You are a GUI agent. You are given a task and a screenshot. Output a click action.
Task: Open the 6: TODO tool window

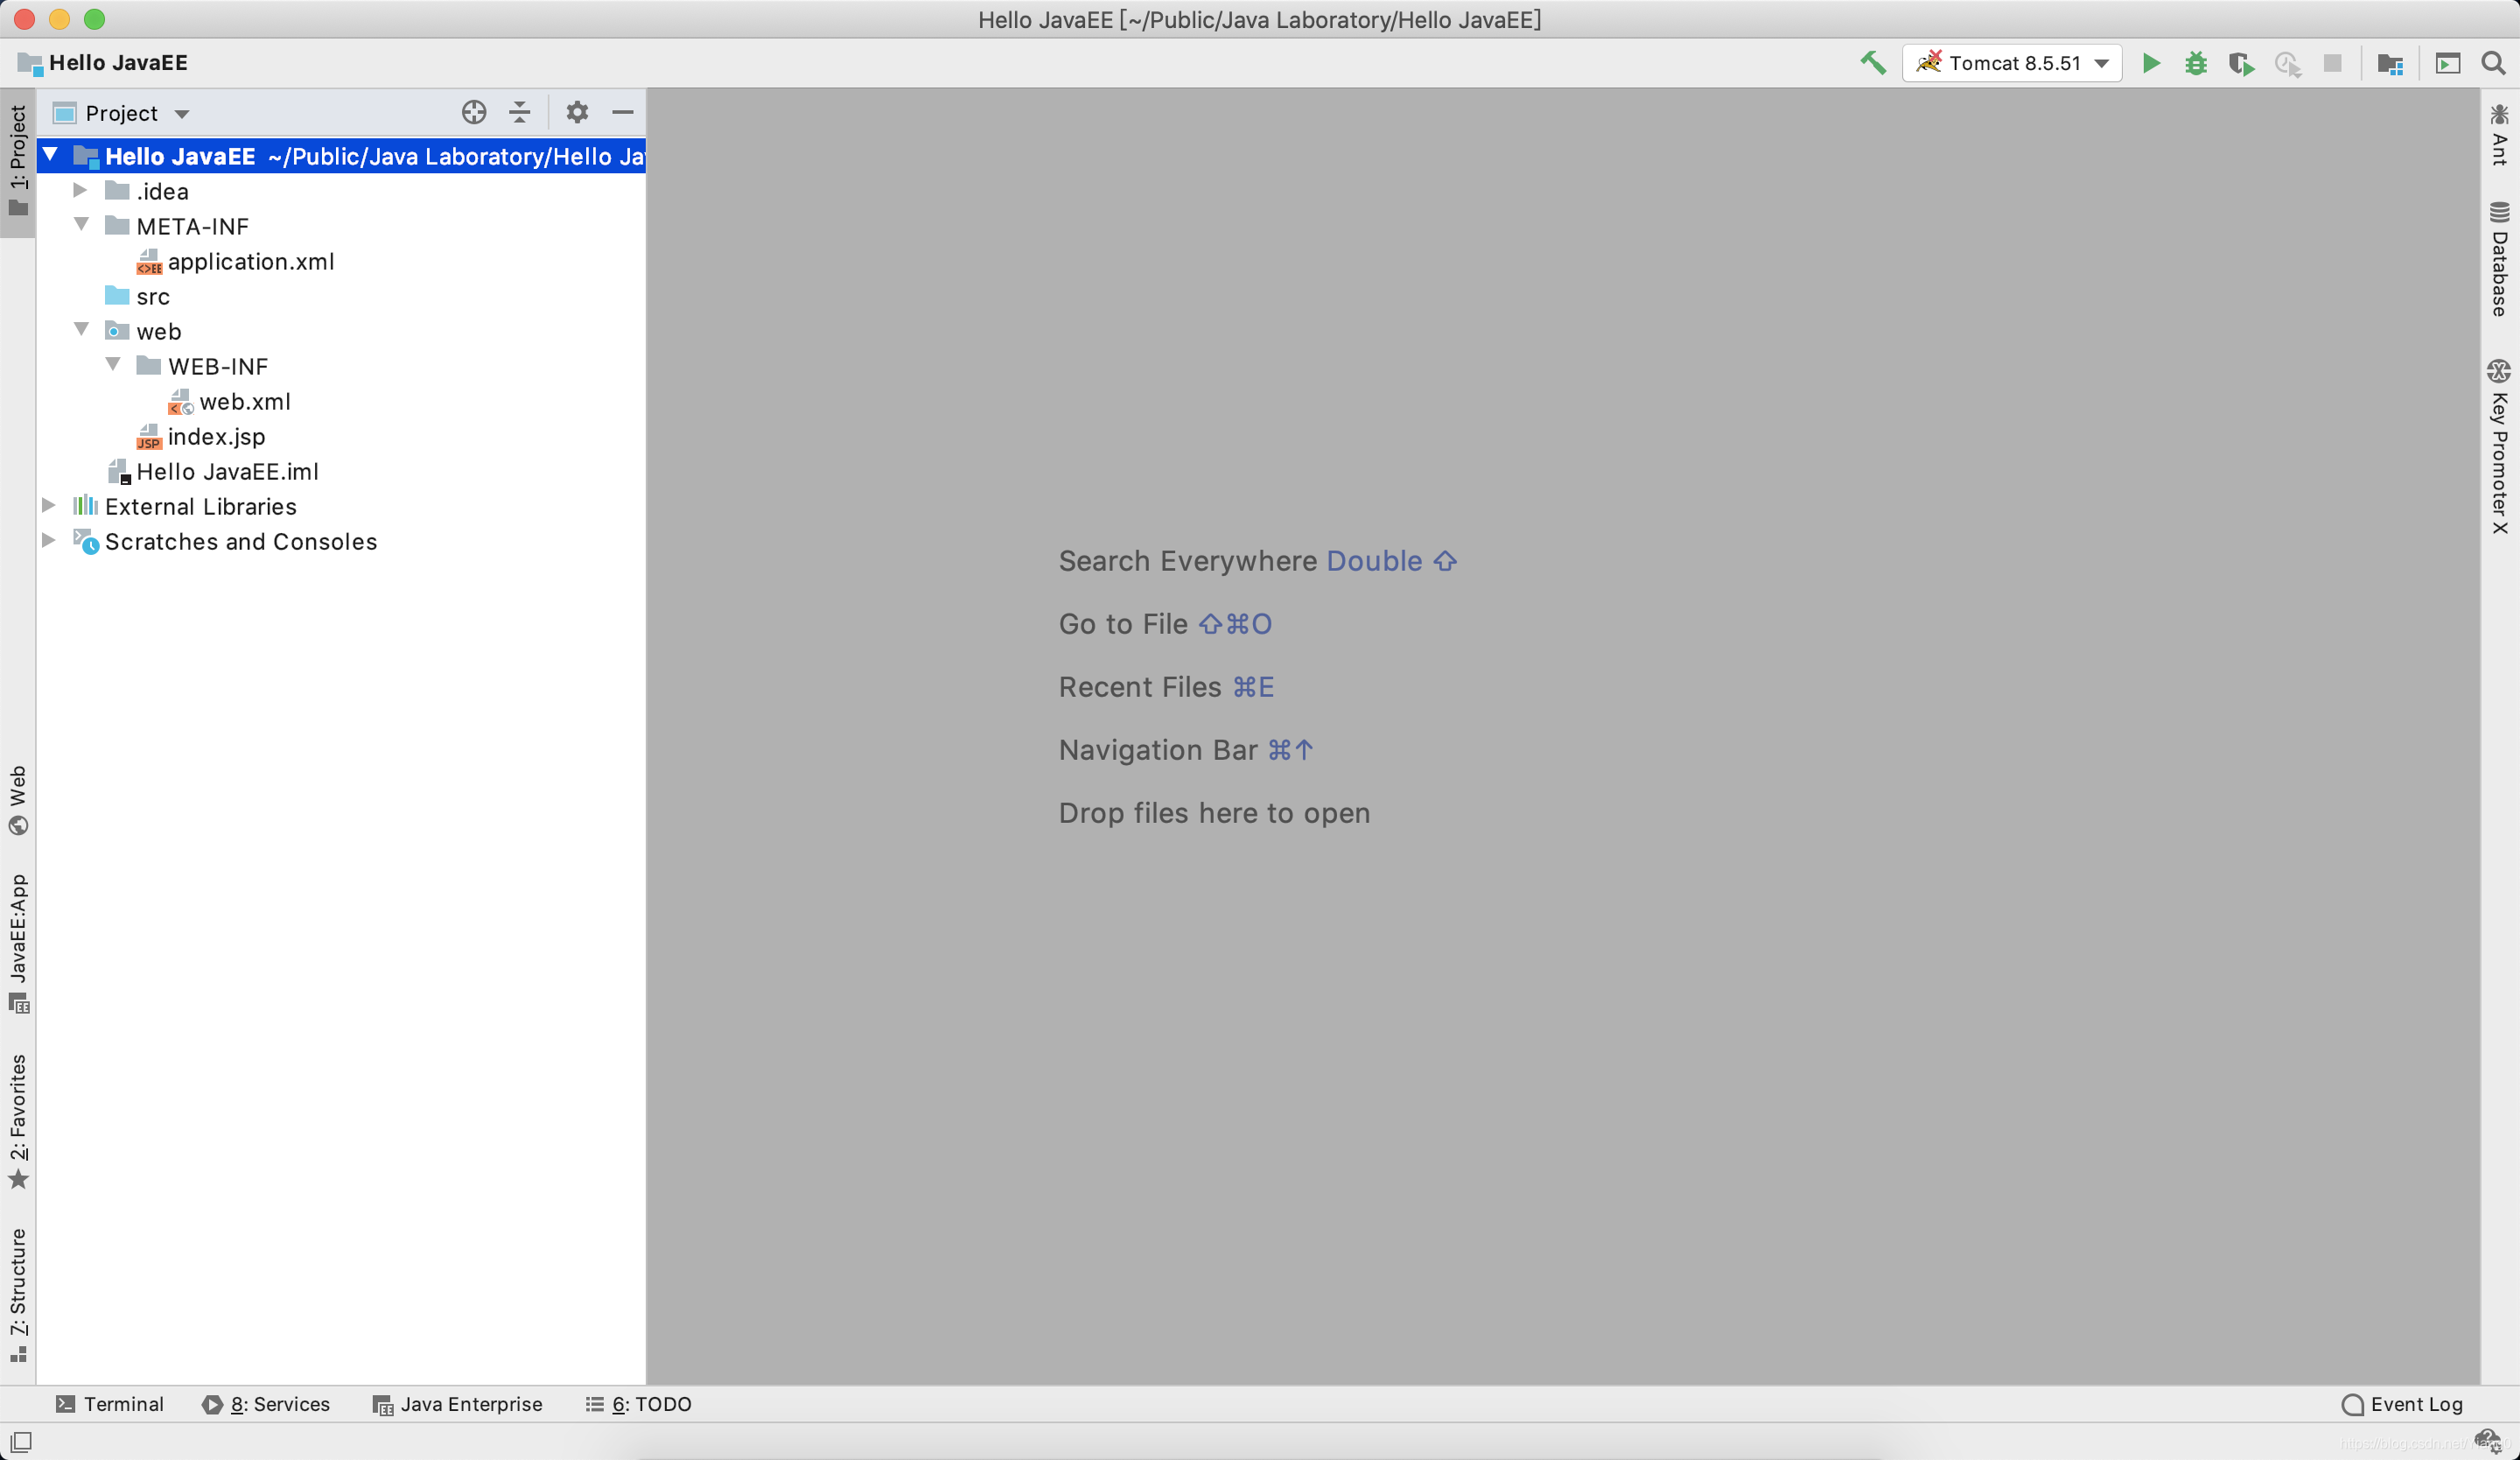[638, 1403]
